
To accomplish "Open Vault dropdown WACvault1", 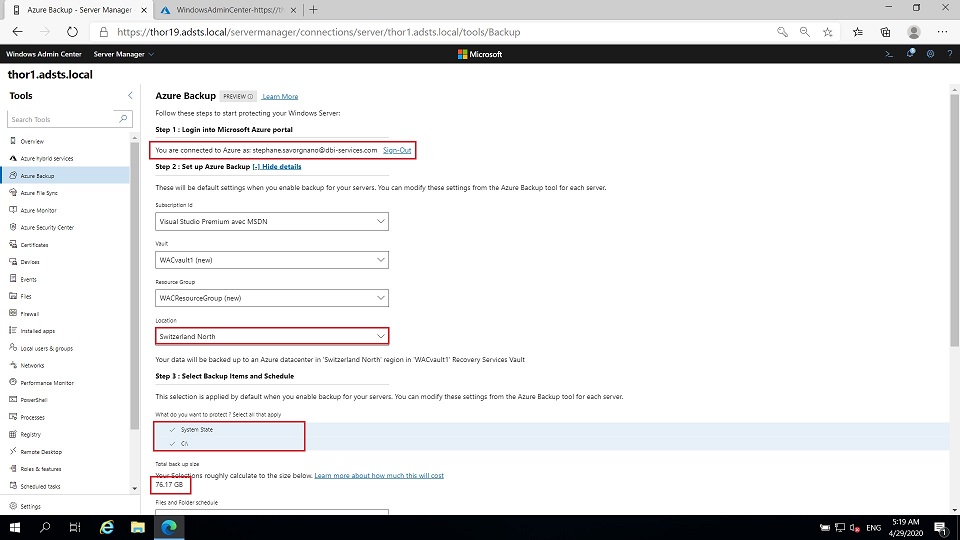I will pos(272,260).
